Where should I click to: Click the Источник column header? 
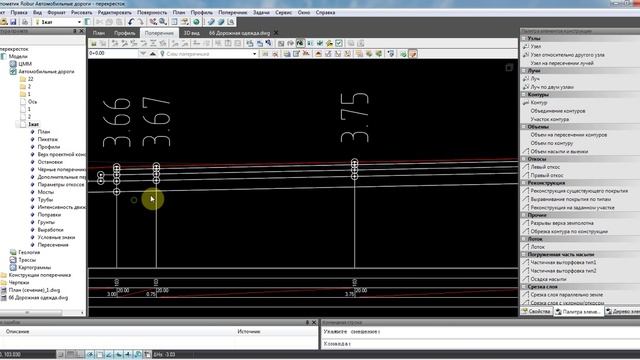pyautogui.click(x=249, y=331)
